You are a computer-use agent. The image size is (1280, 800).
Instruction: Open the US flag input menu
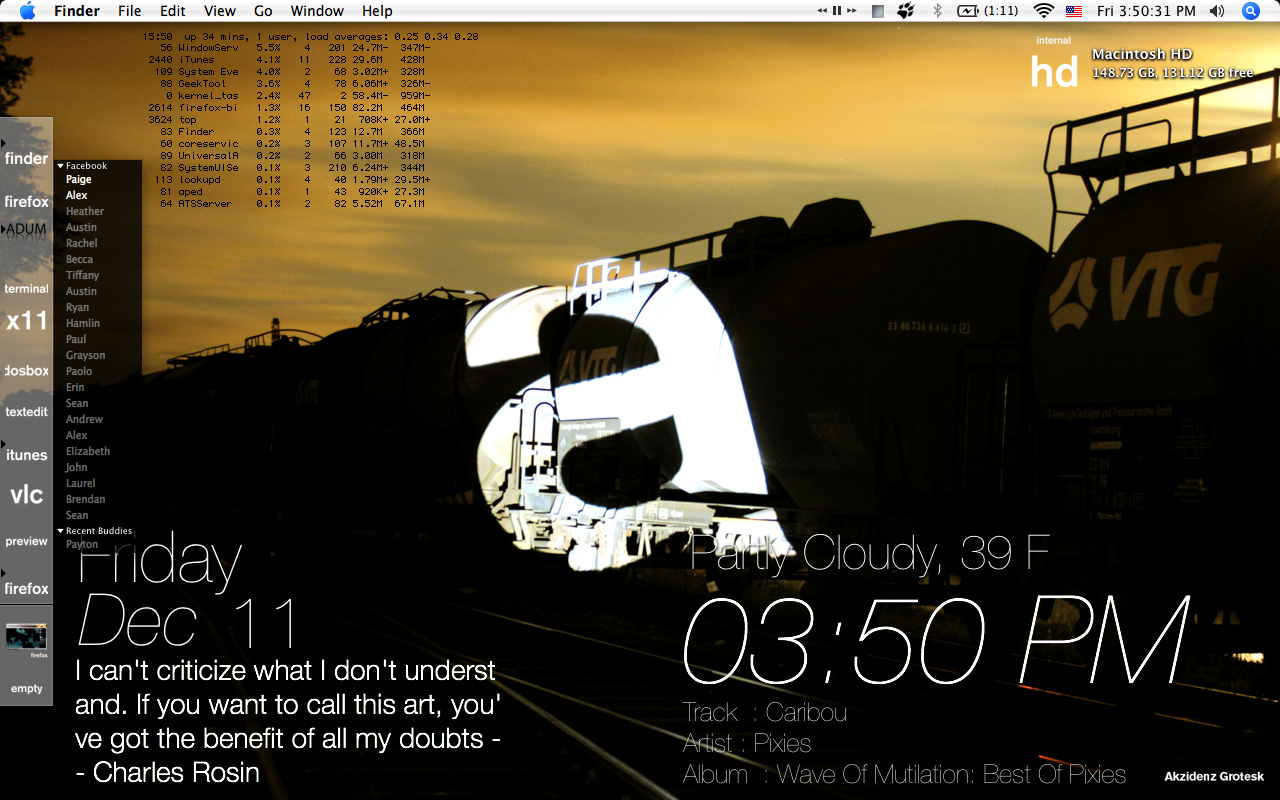[1074, 11]
